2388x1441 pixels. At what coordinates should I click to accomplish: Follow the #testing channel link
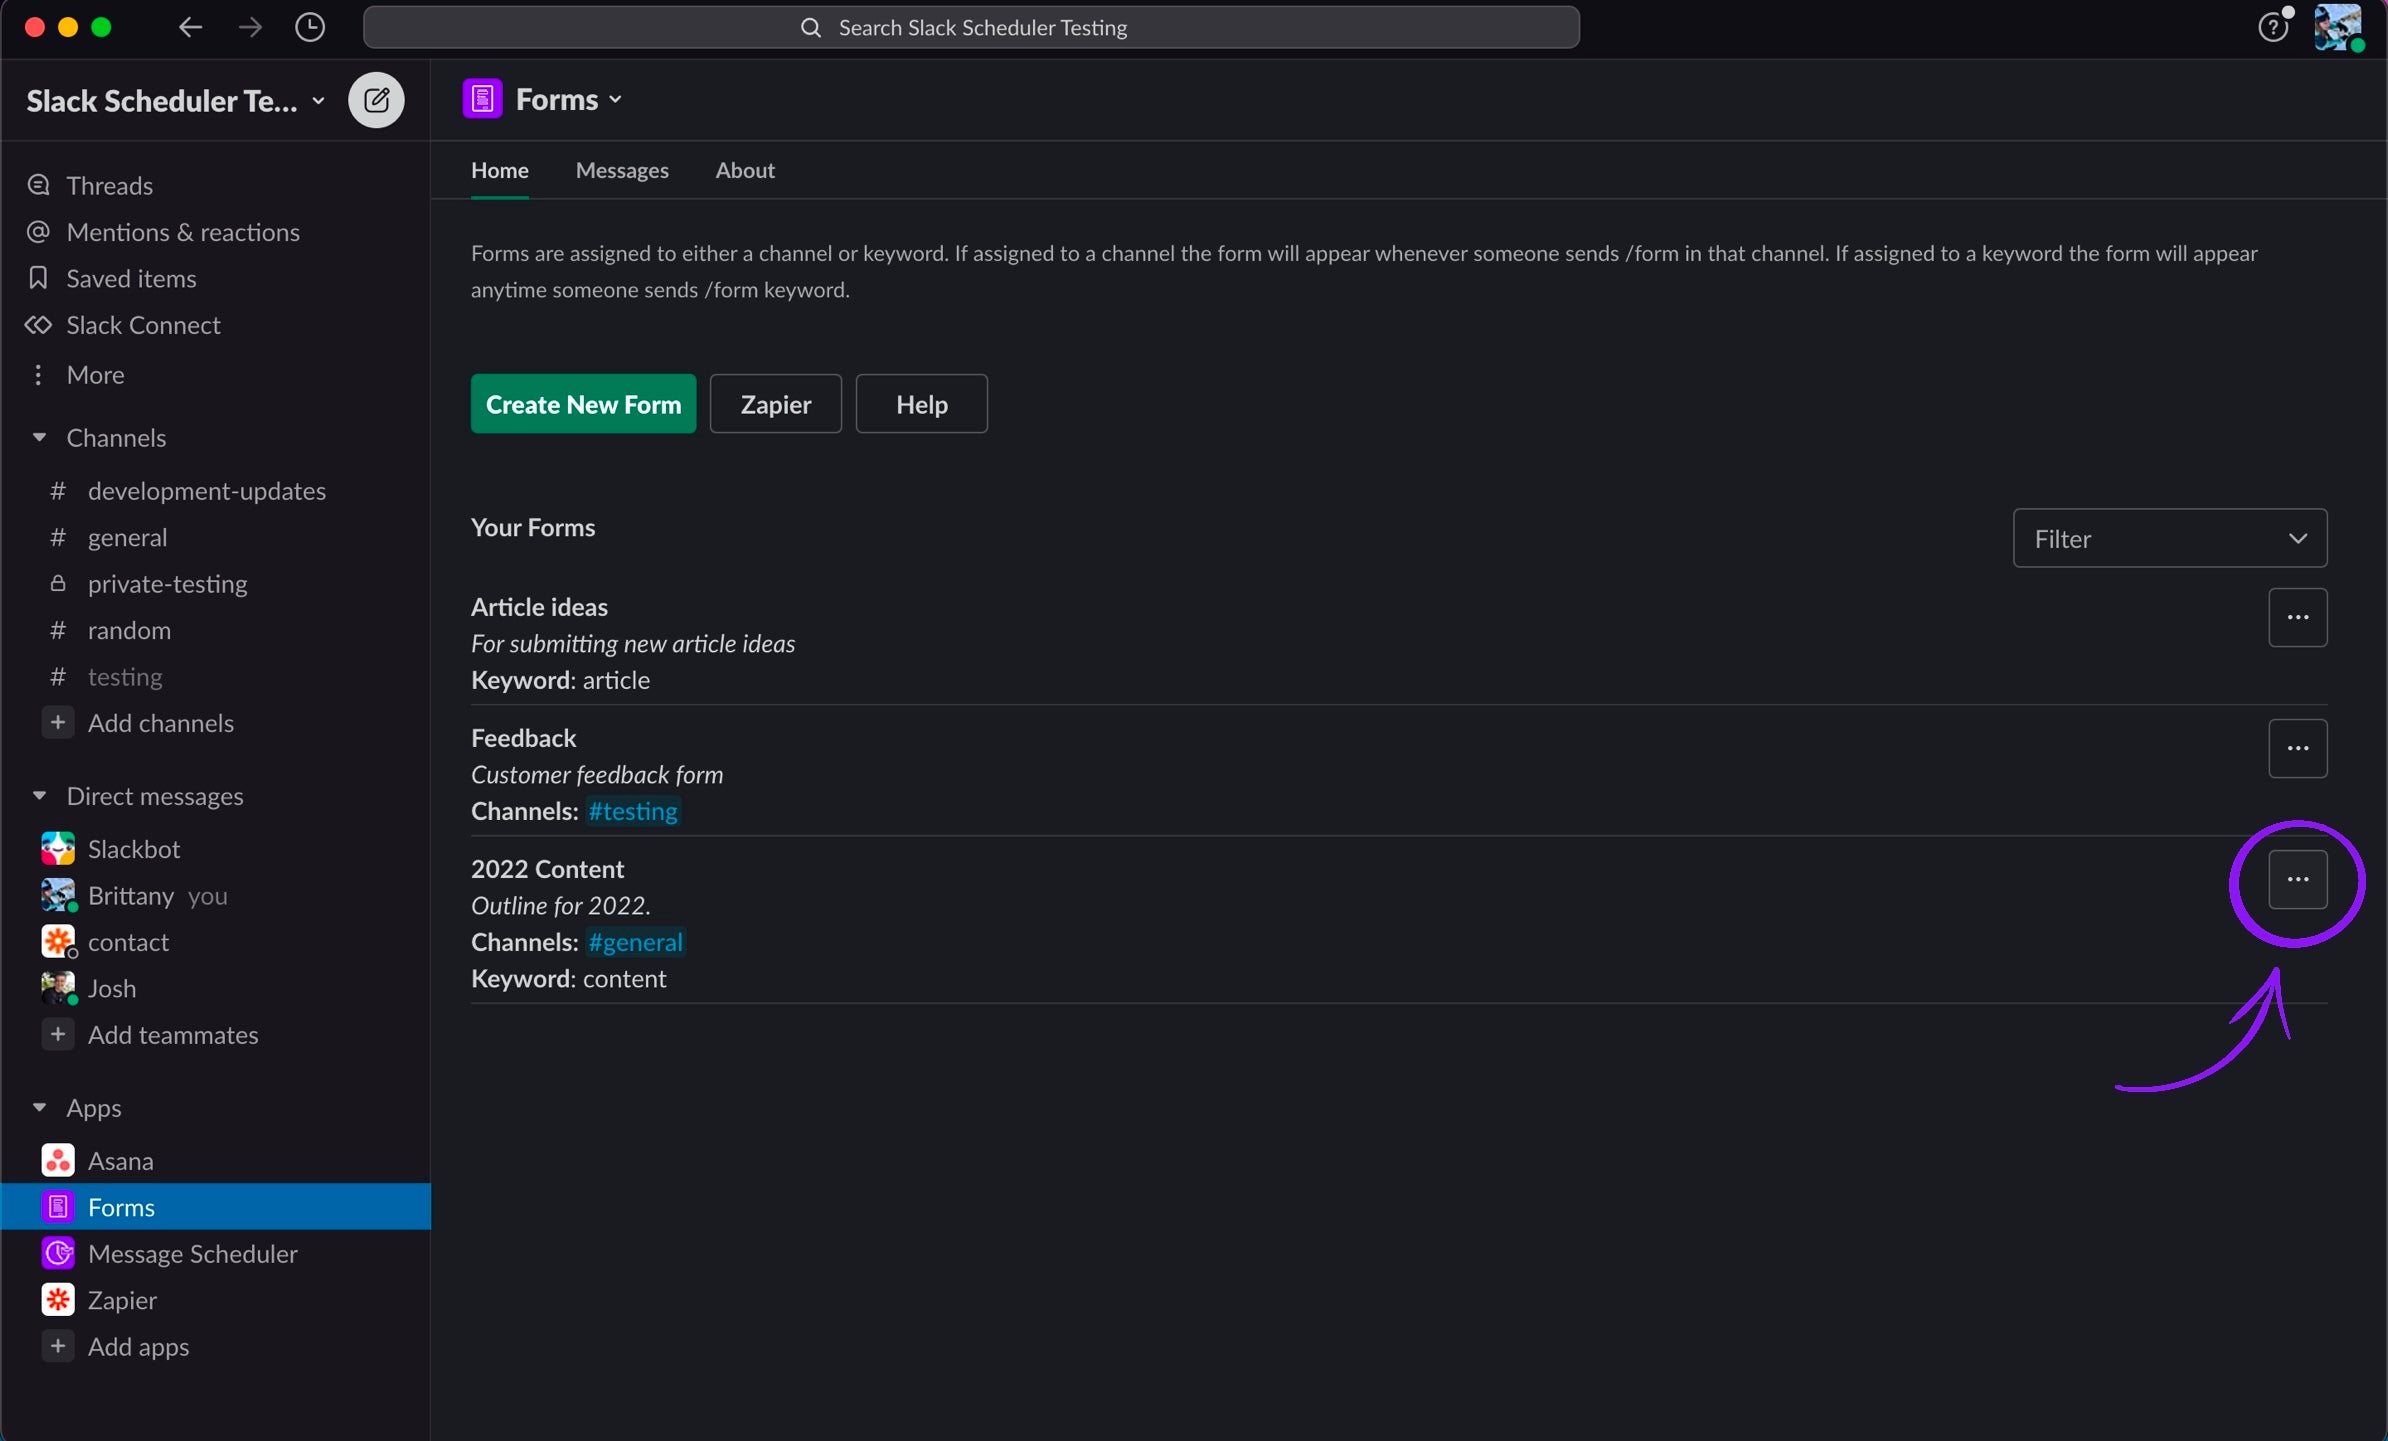[x=633, y=811]
